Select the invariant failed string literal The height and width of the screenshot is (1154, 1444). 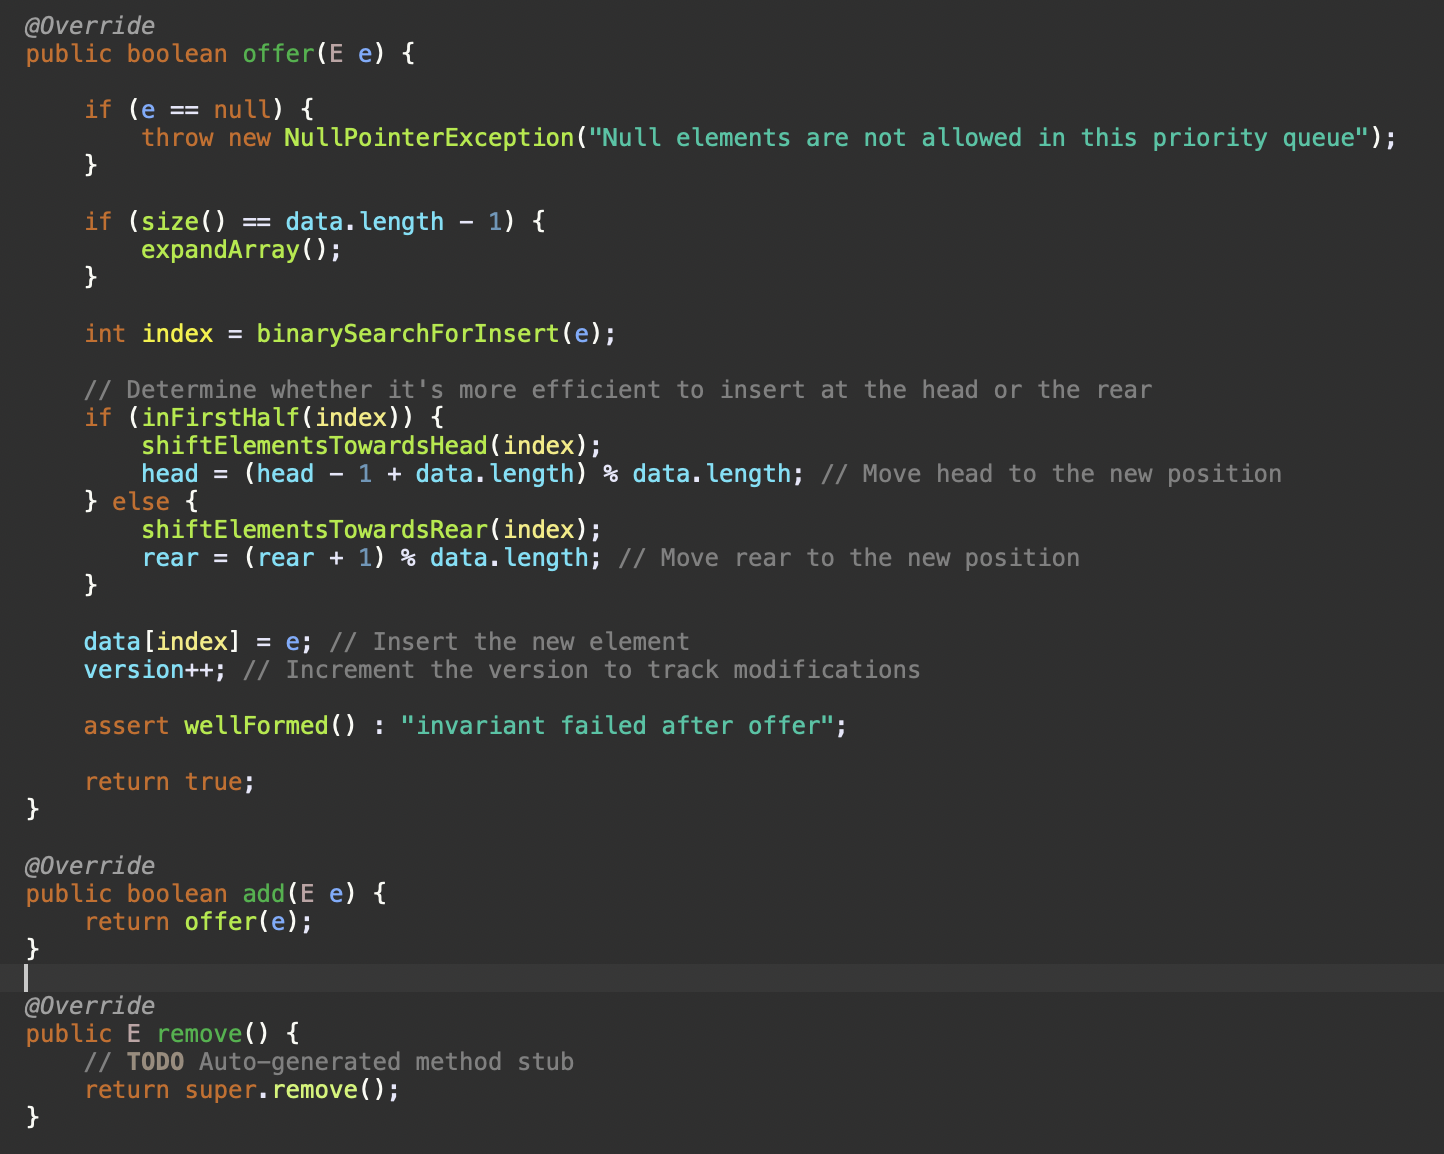pos(621,725)
